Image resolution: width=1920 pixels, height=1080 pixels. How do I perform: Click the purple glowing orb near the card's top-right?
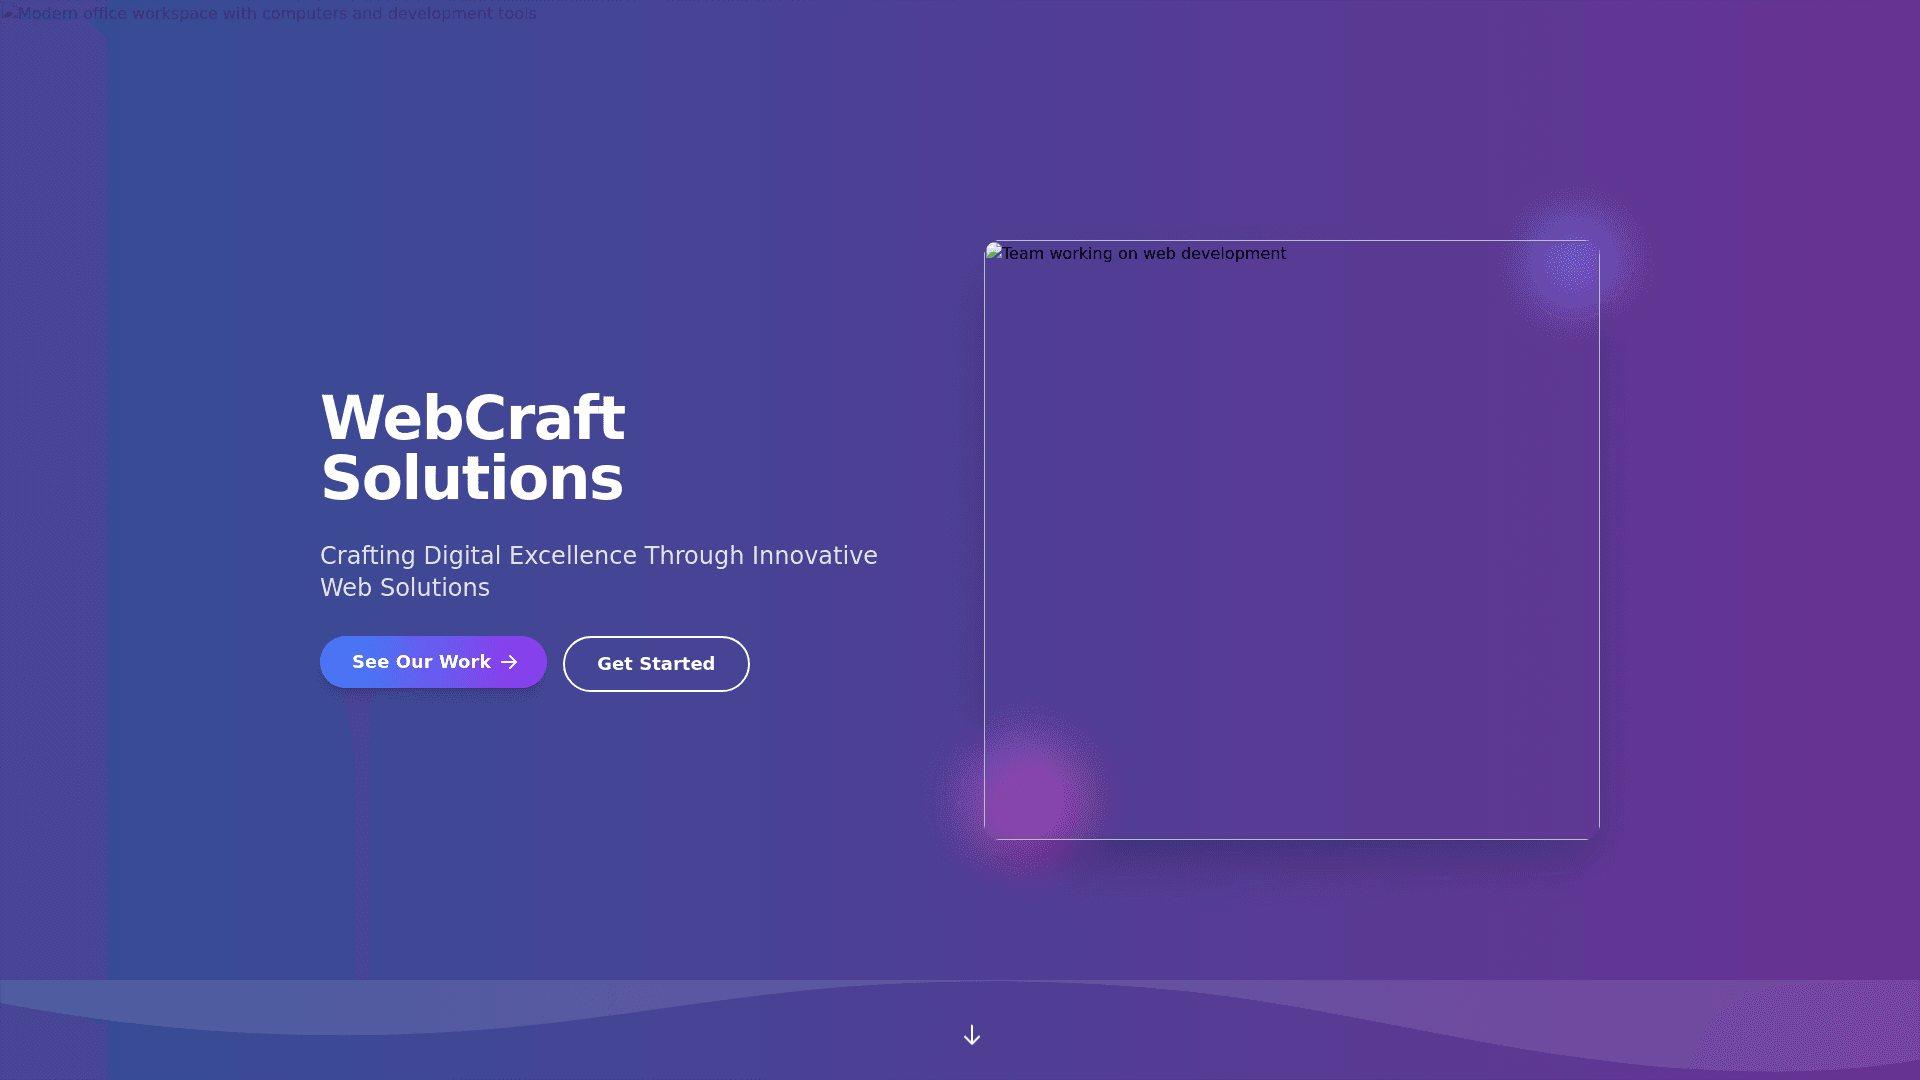[x=1574, y=262]
